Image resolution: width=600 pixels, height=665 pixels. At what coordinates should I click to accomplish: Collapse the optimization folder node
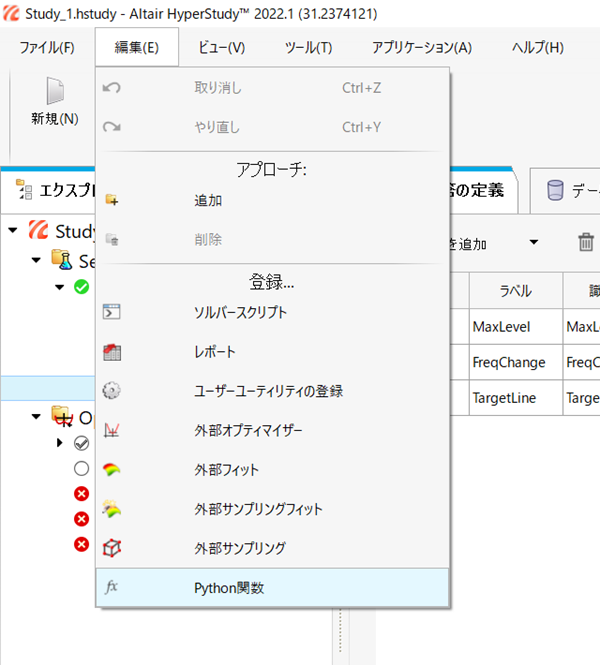(36, 416)
